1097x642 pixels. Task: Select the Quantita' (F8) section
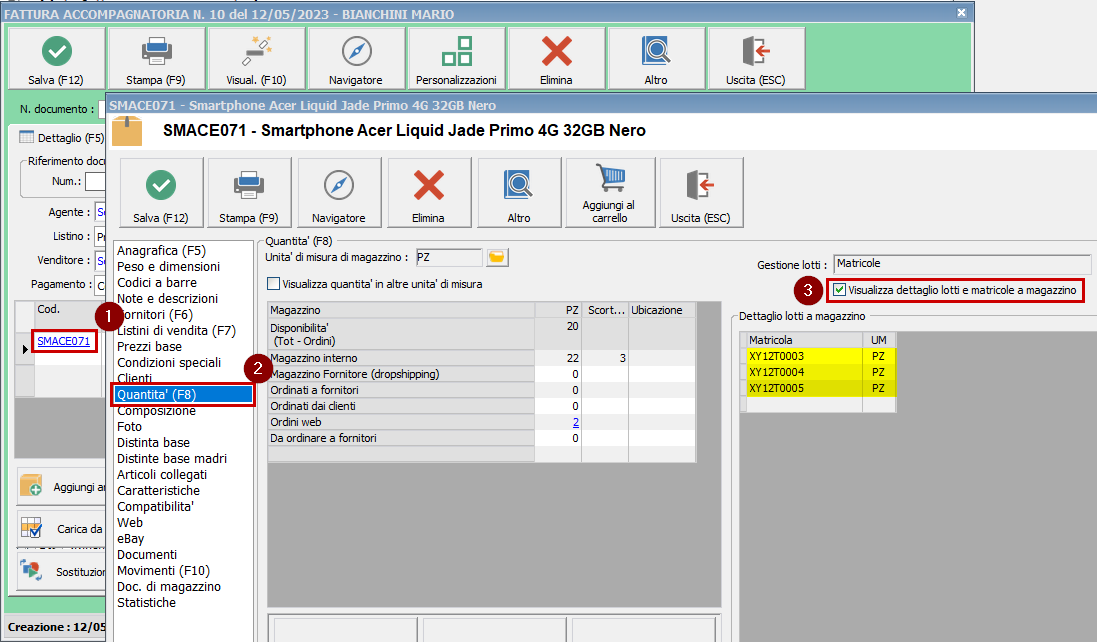pyautogui.click(x=183, y=394)
